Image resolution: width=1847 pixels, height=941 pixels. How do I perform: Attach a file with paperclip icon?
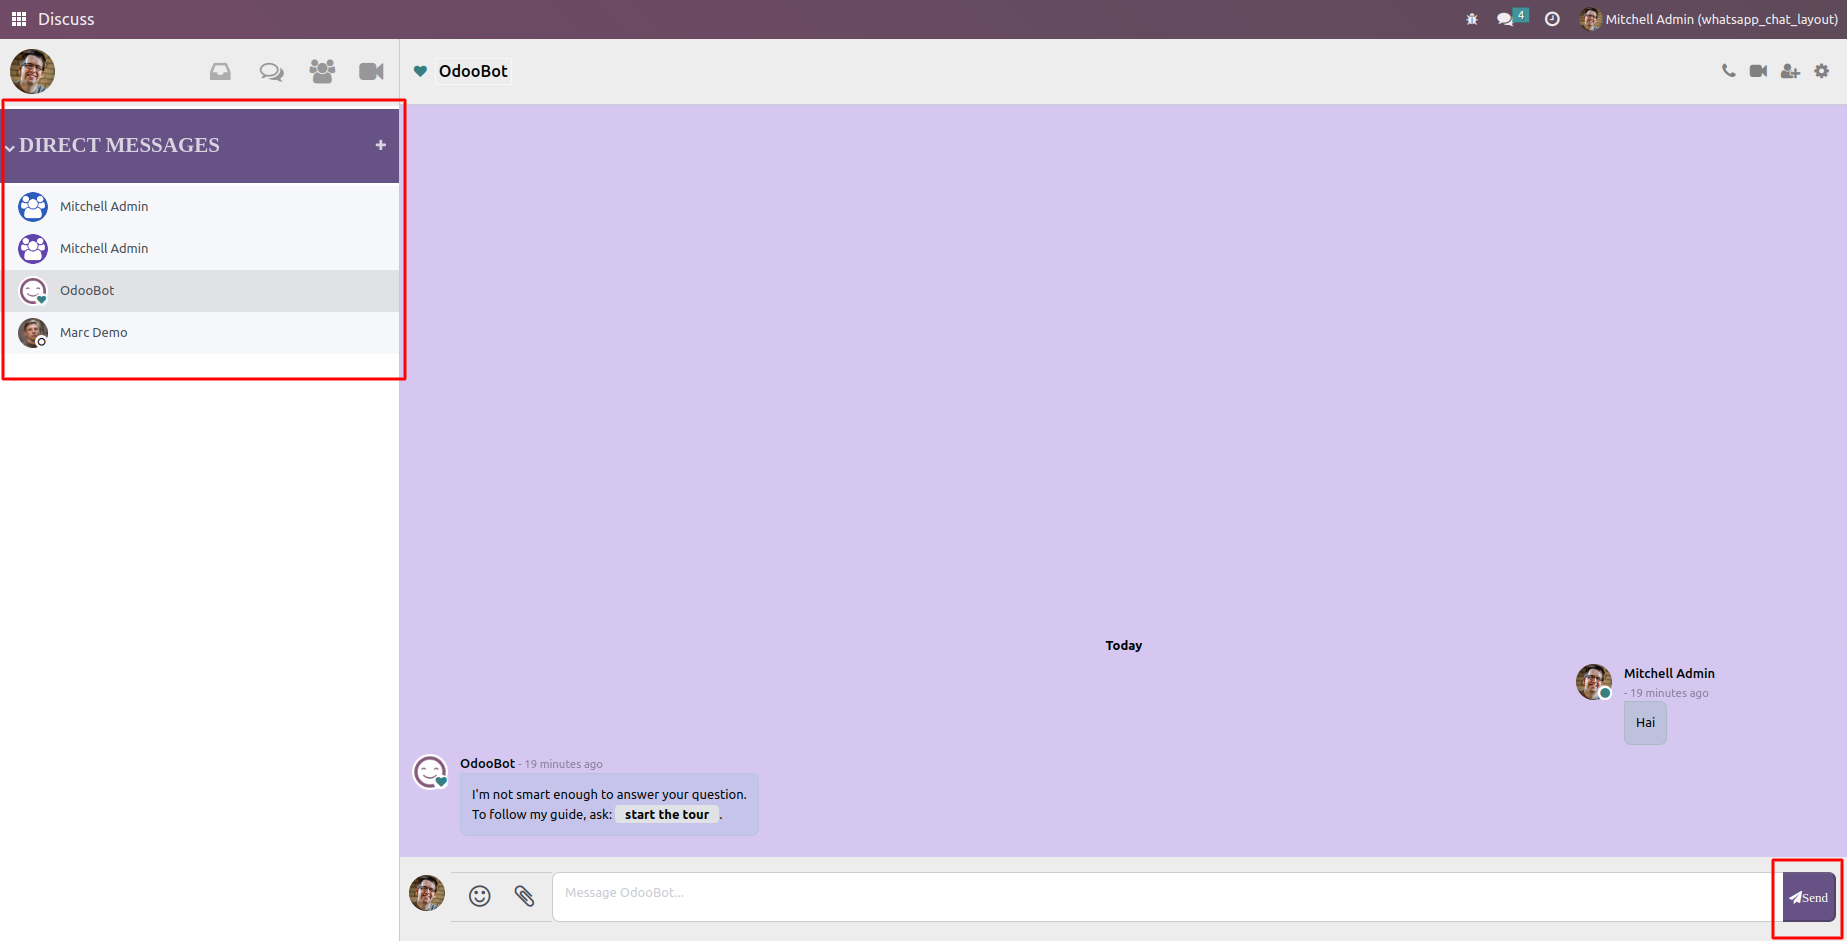pyautogui.click(x=524, y=896)
